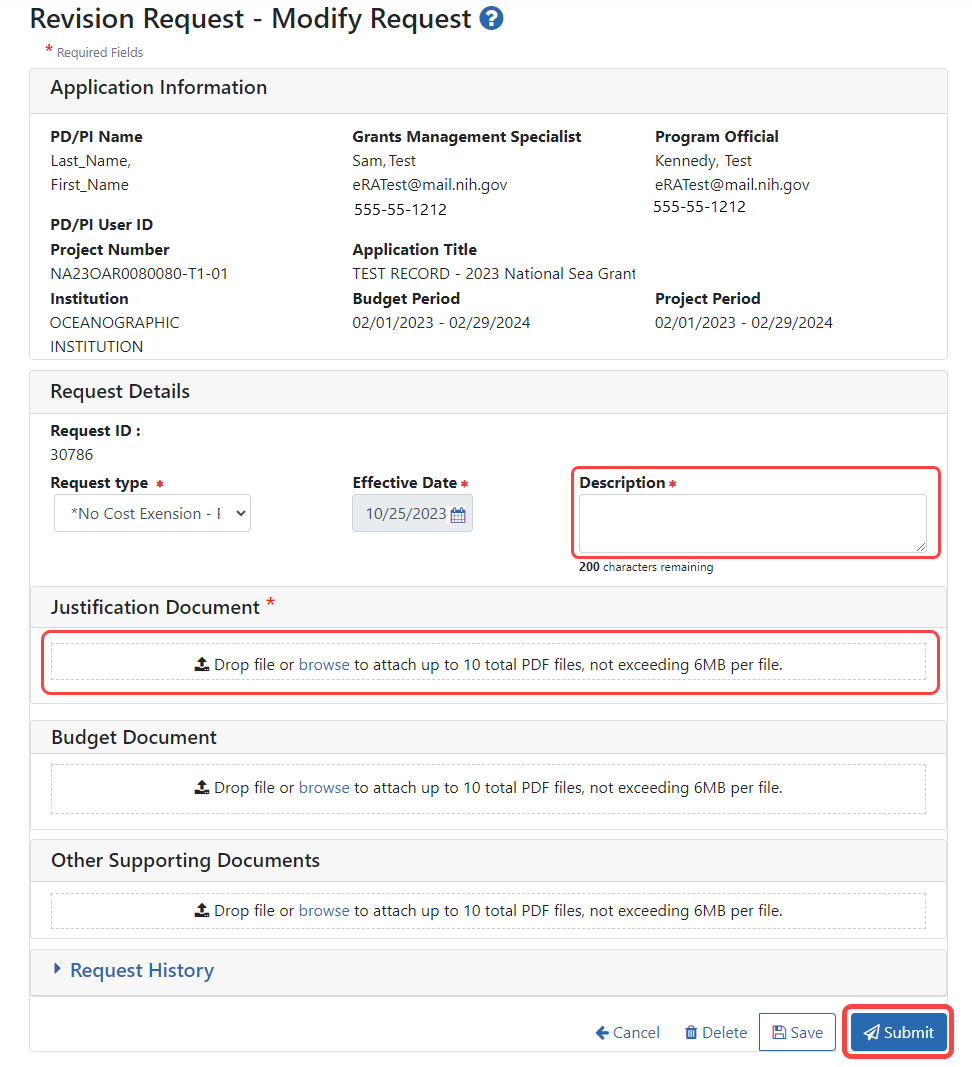Click the Other Supporting Documents upload icon
The height and width of the screenshot is (1067, 972).
201,910
